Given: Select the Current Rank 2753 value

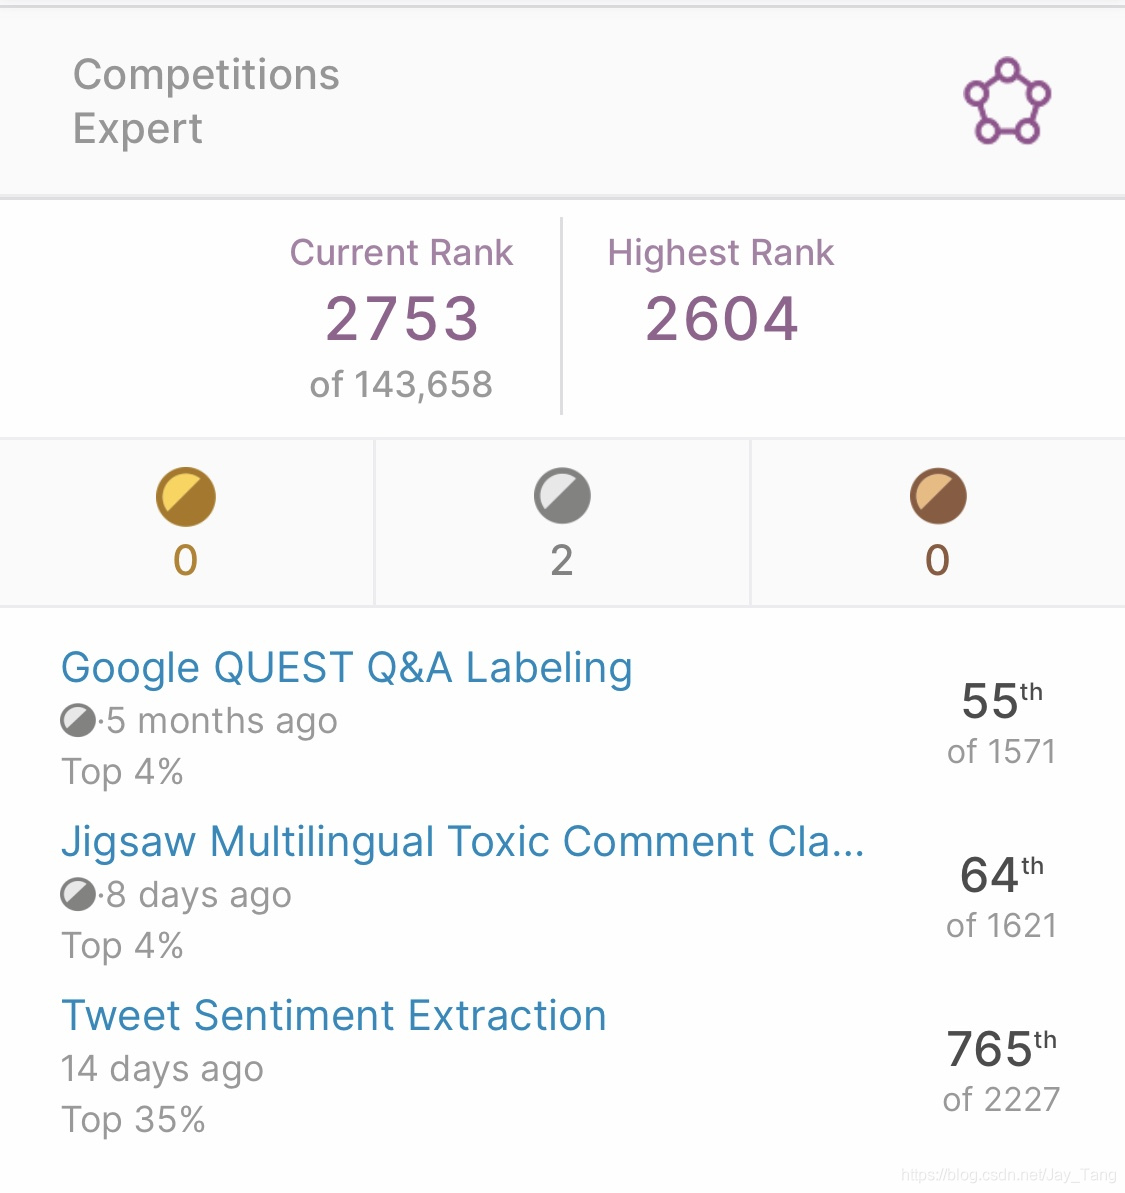Looking at the screenshot, I should 402,319.
